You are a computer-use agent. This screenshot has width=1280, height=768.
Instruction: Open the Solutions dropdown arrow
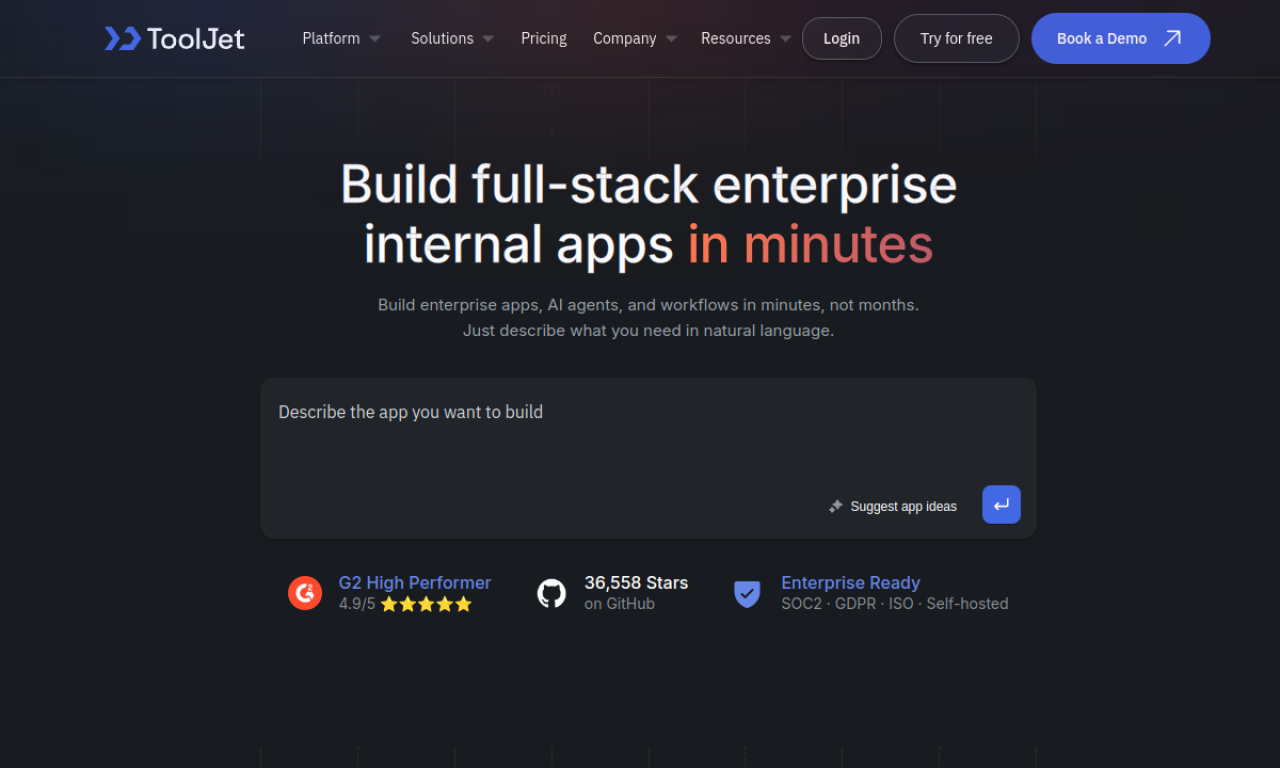[488, 39]
